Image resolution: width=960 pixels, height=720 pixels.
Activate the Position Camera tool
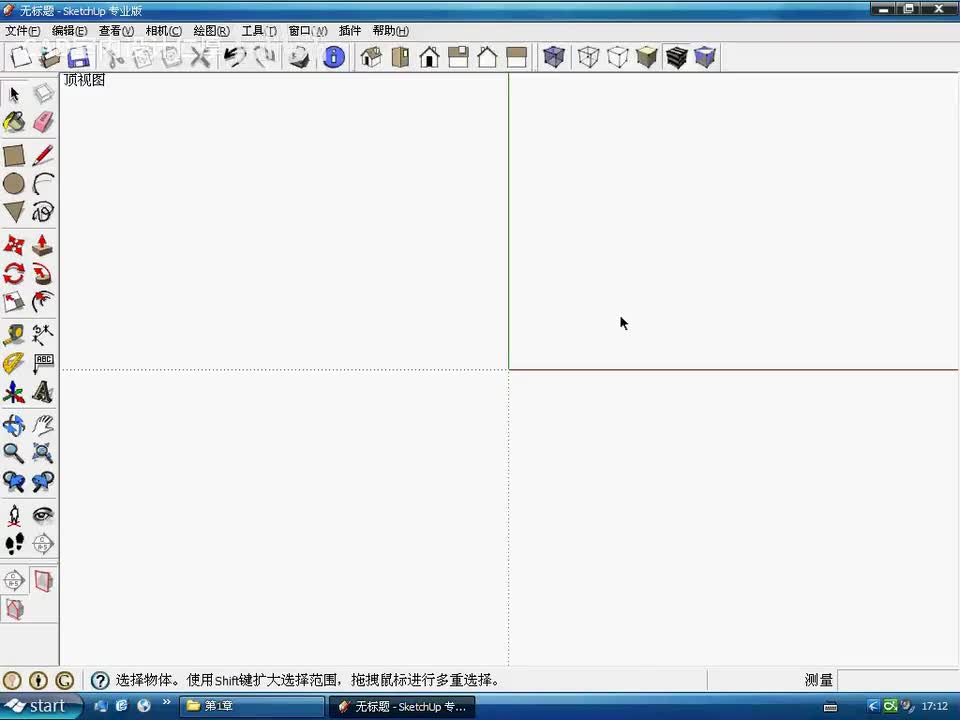pos(14,516)
